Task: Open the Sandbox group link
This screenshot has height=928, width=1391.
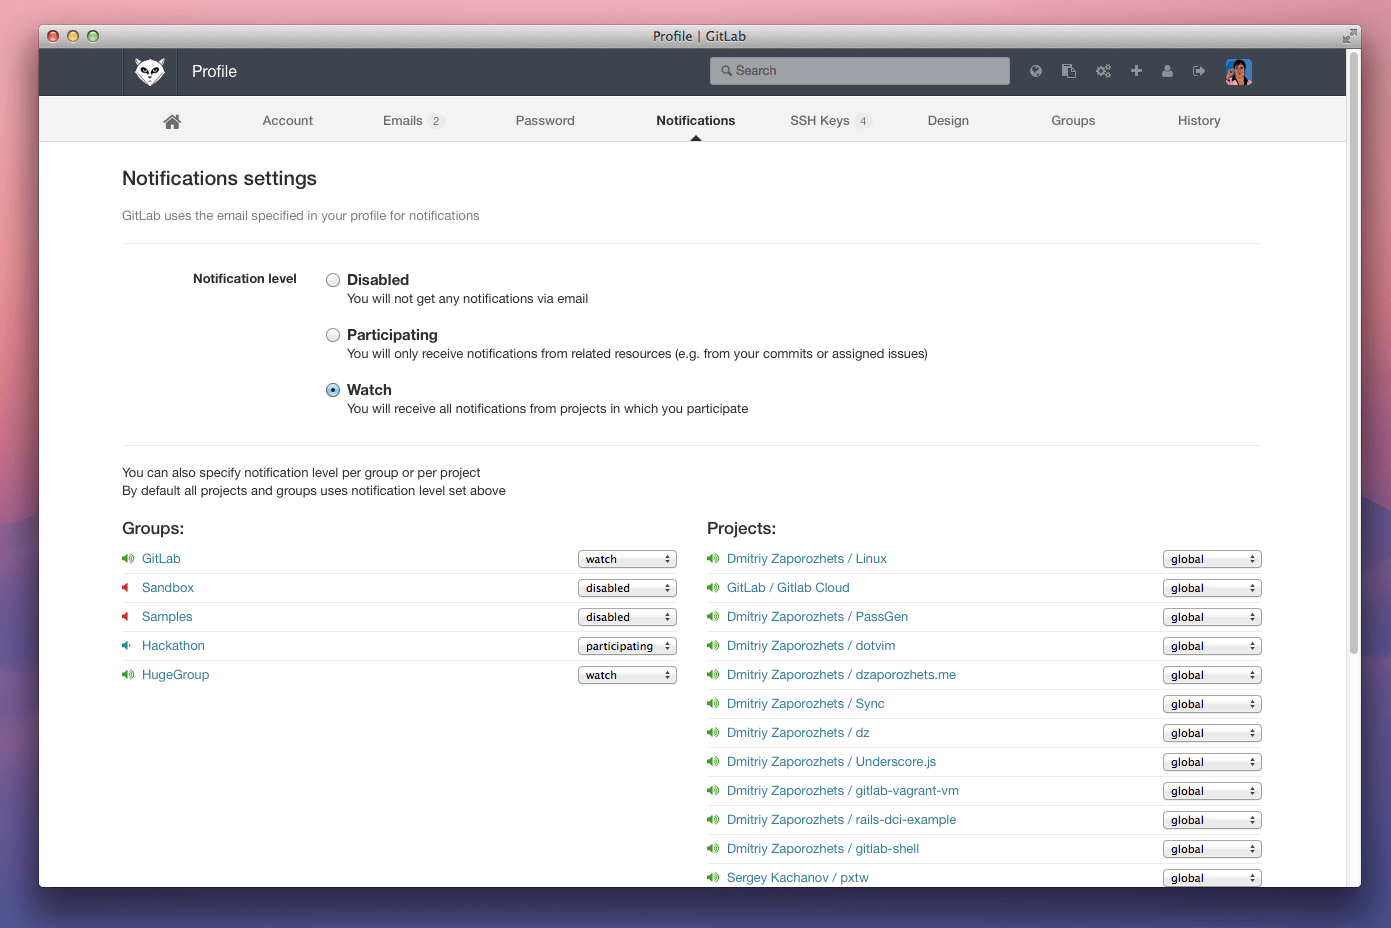Action: click(168, 588)
